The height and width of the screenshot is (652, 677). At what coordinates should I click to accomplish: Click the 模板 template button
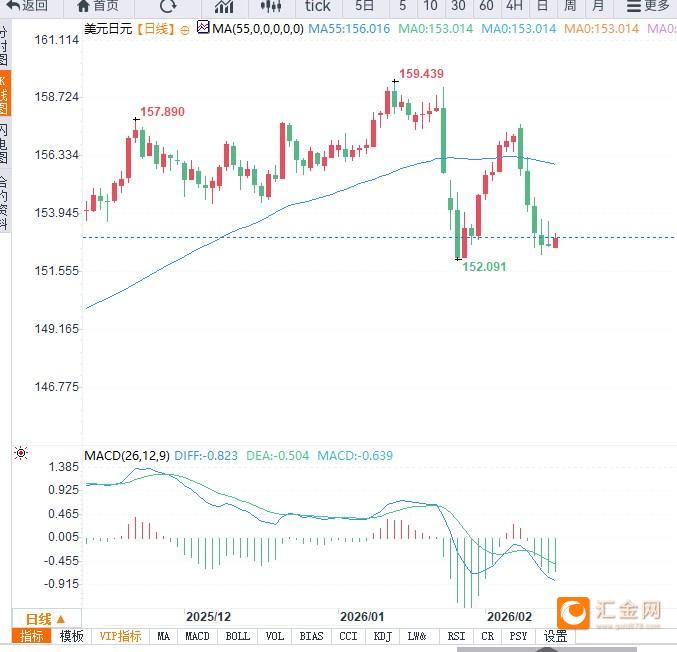click(x=72, y=636)
